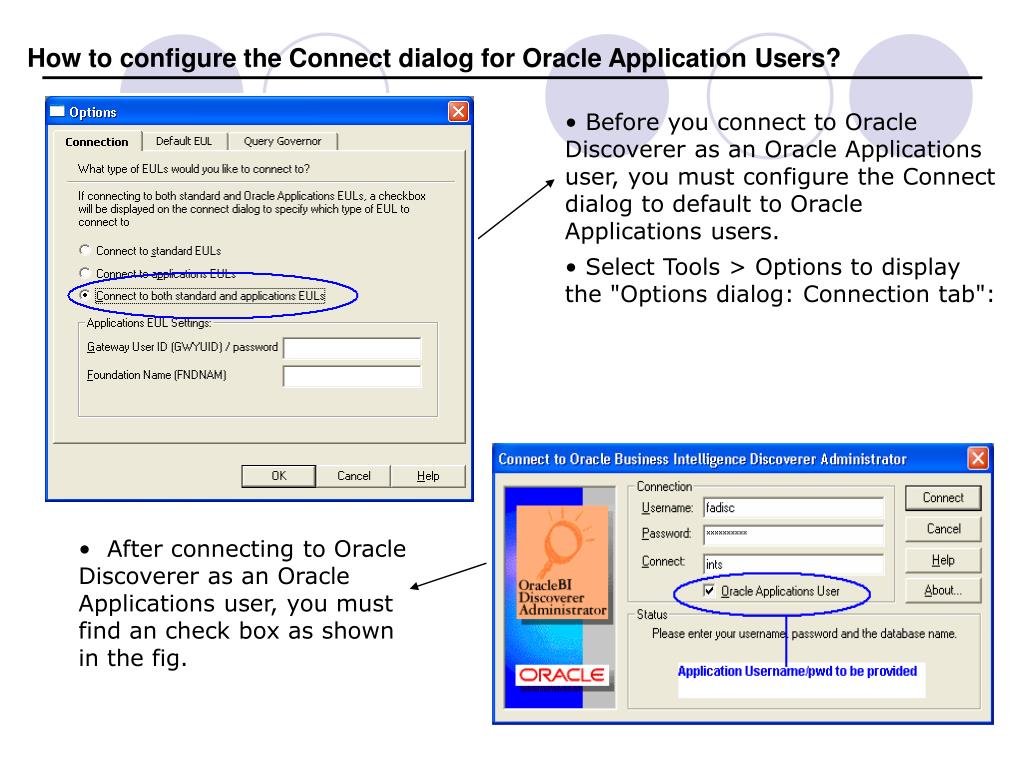The image size is (1024, 768).
Task: Click OK in the Options dialog
Action: coord(279,476)
